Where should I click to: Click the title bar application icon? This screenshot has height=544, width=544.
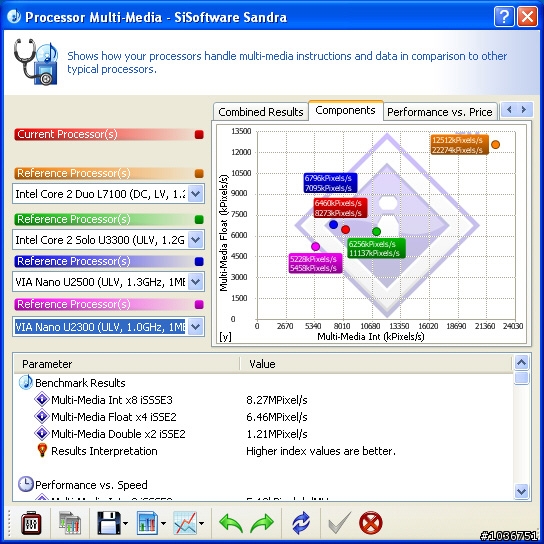[14, 16]
